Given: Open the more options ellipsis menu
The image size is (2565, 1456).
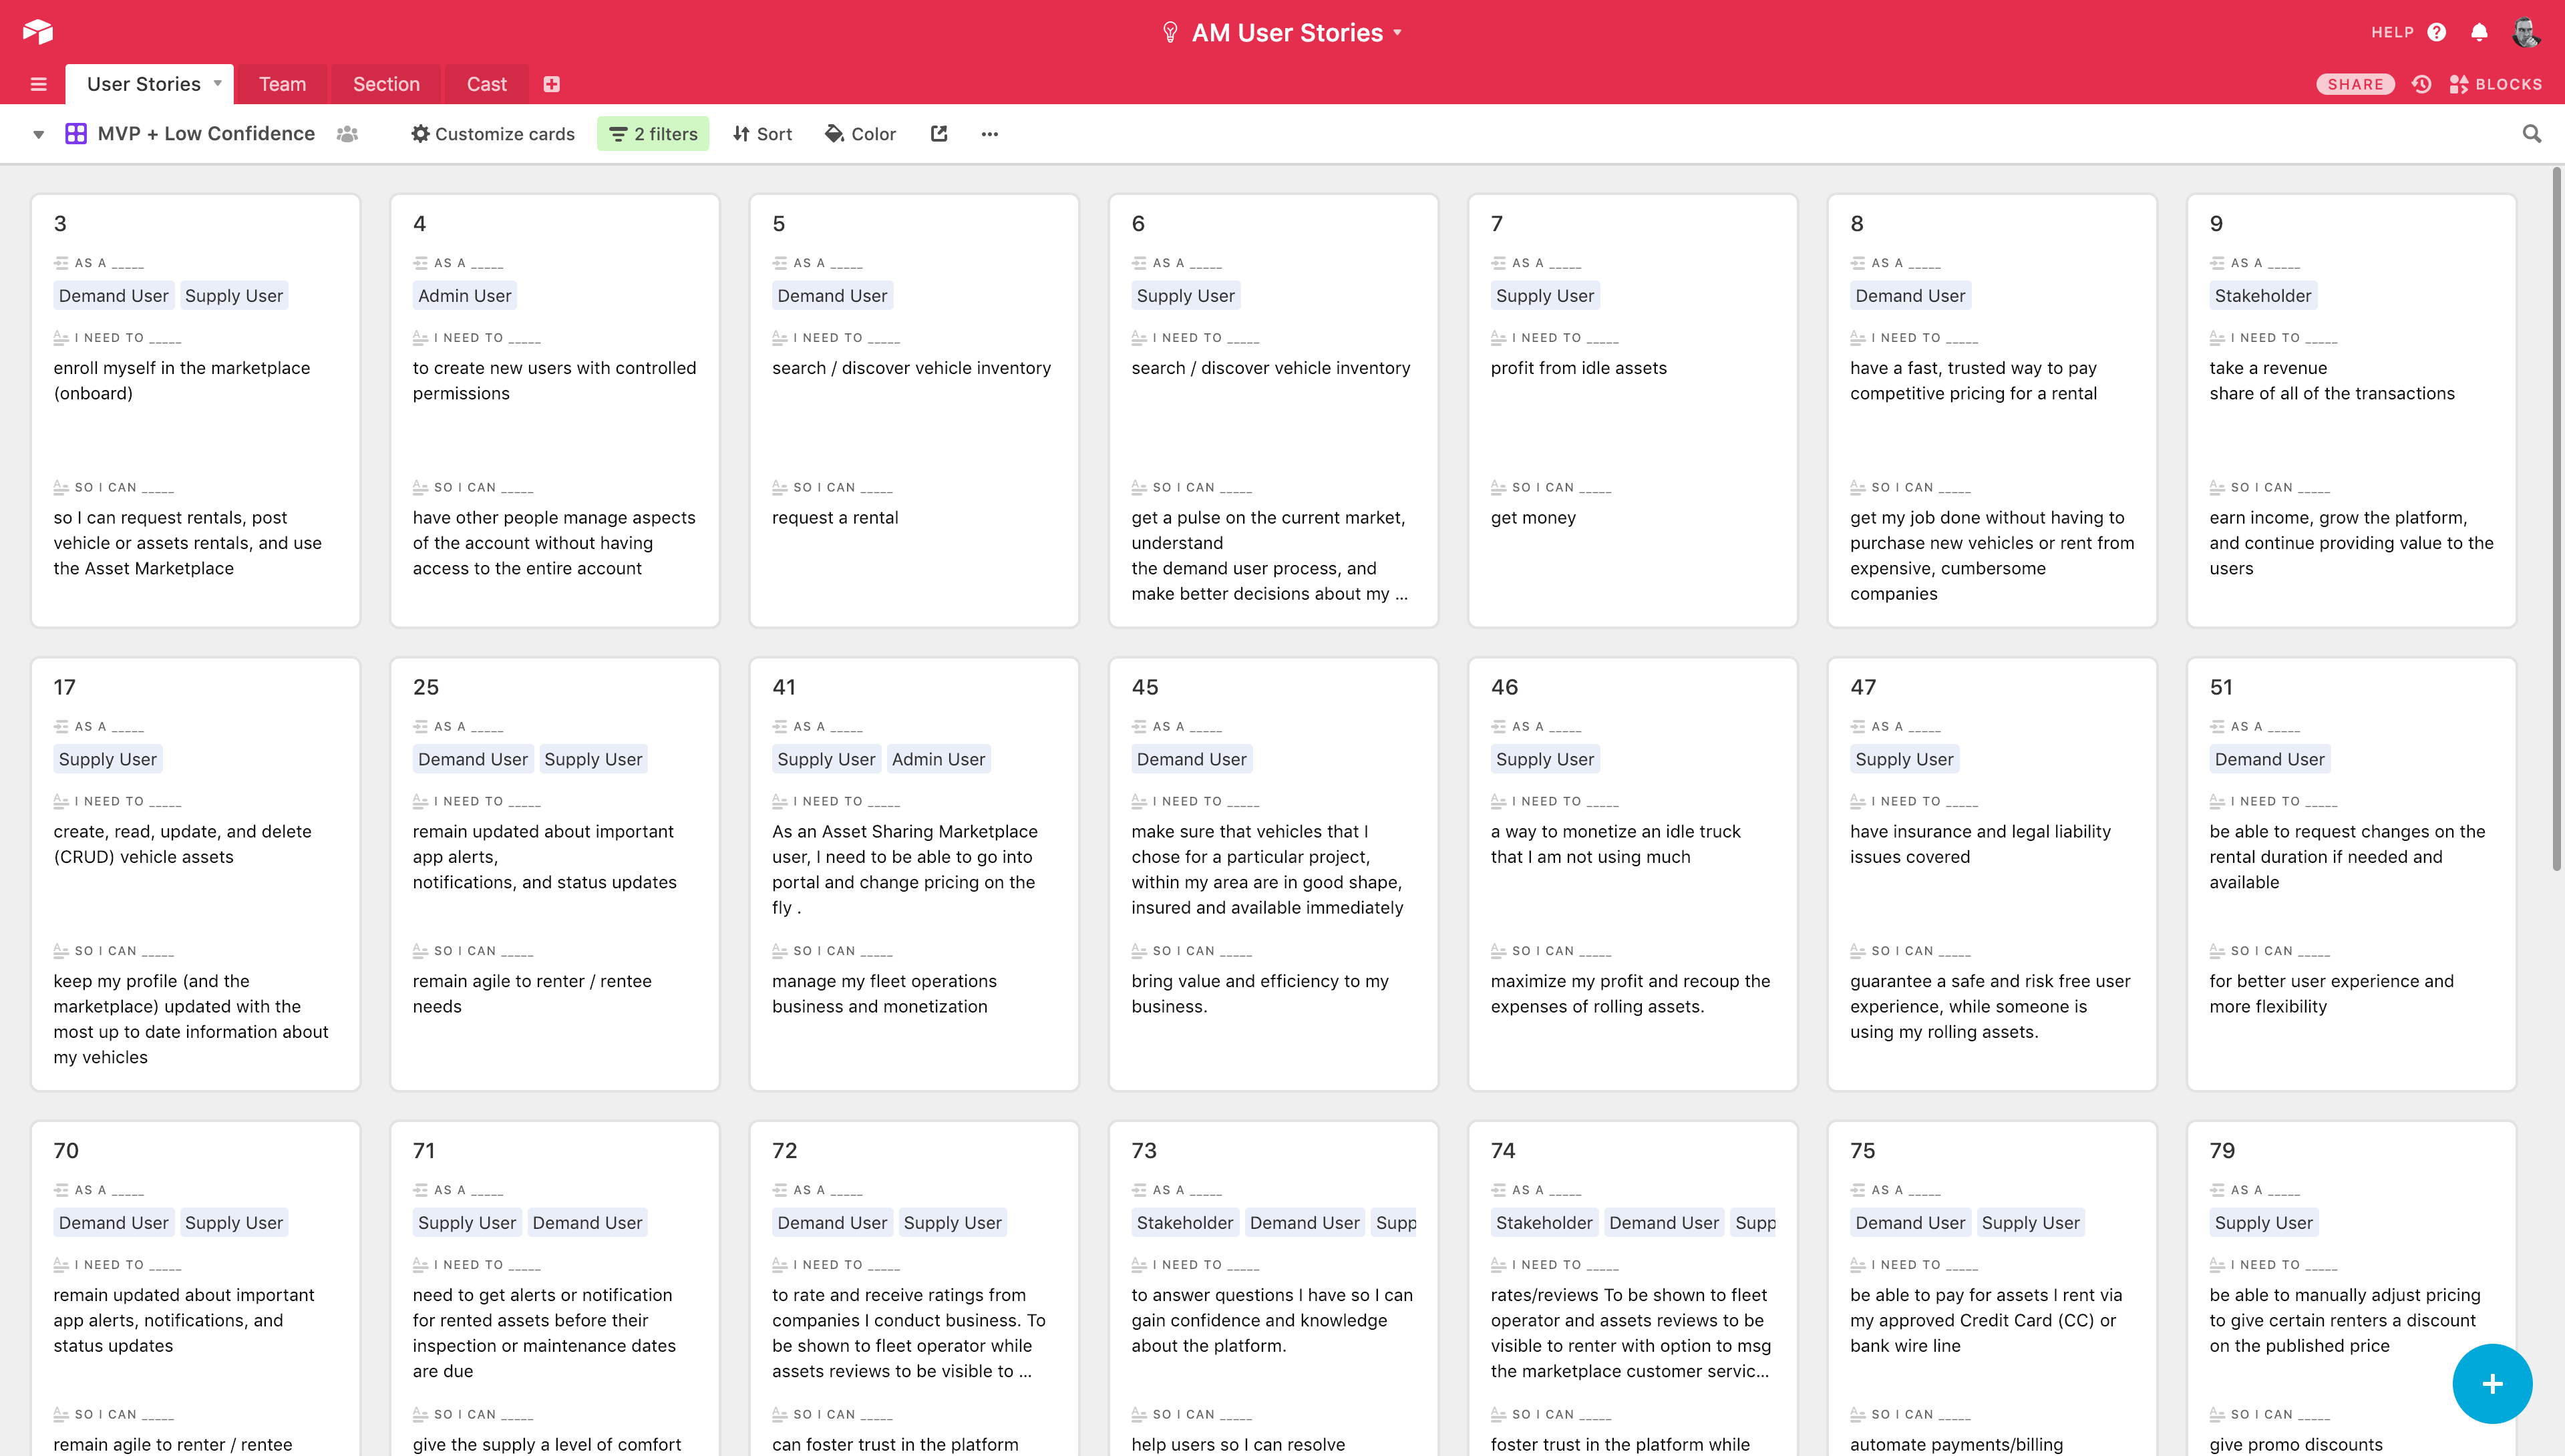Looking at the screenshot, I should coord(989,133).
